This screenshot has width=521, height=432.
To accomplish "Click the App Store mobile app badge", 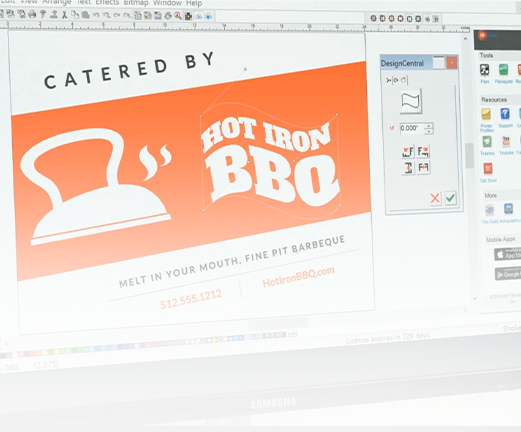I will (x=507, y=254).
